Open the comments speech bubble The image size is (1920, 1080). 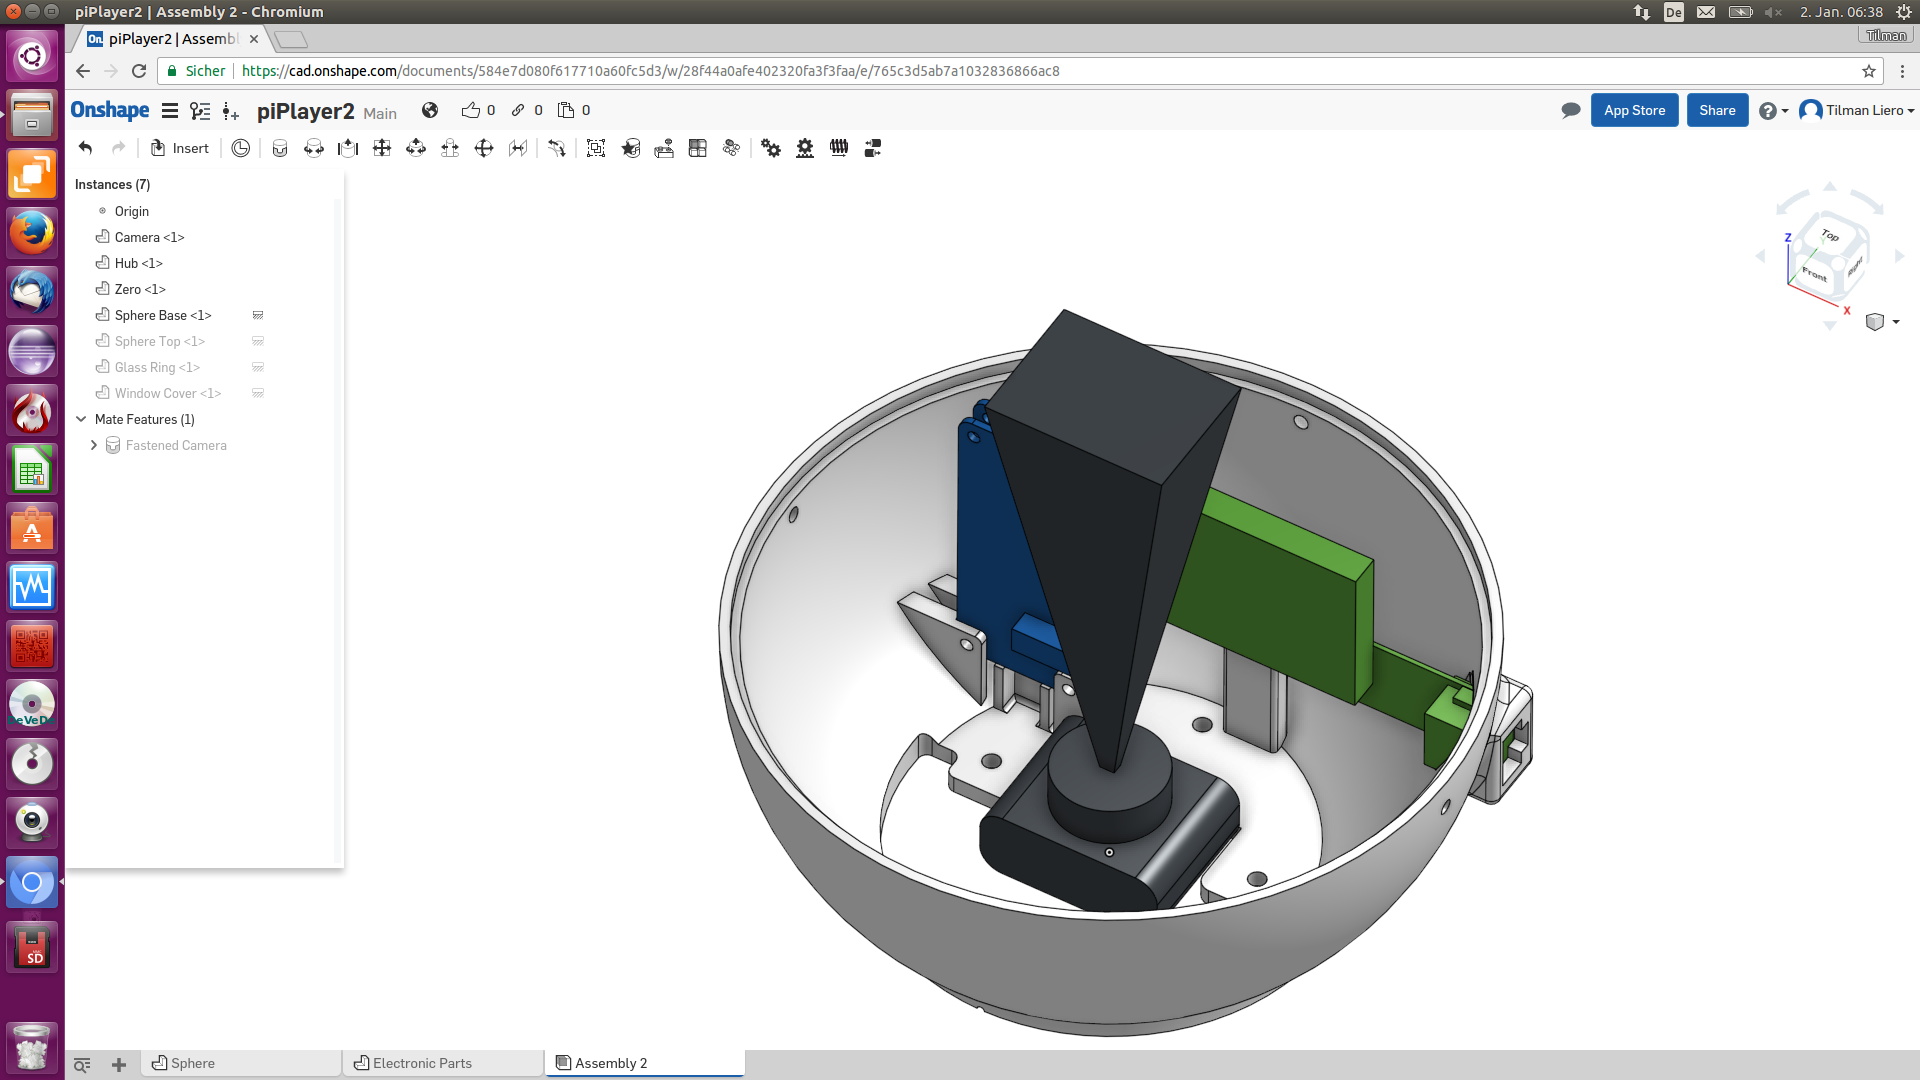1571,110
